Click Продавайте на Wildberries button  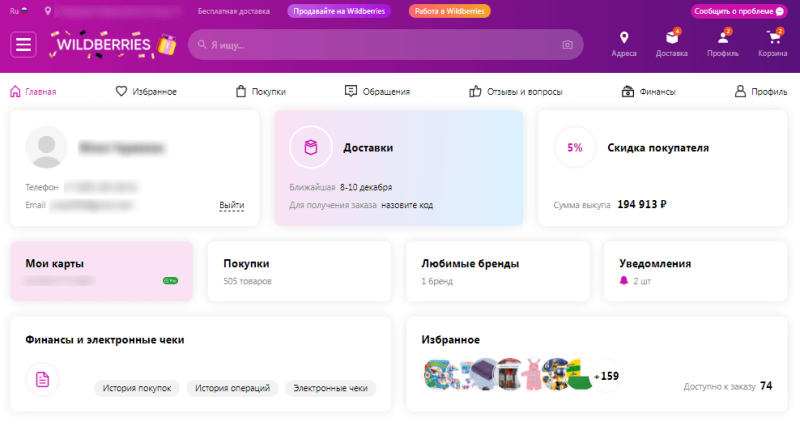[x=339, y=11]
